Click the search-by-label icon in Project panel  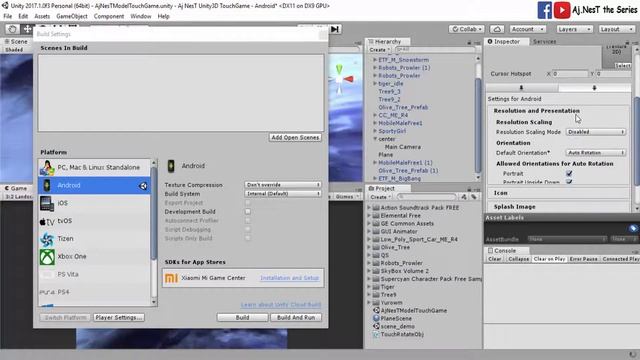pyautogui.click(x=473, y=197)
